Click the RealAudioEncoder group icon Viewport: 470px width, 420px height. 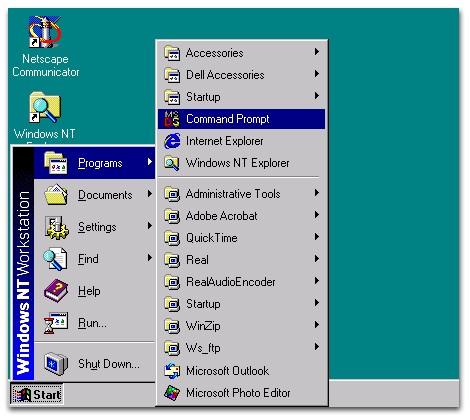tap(172, 282)
